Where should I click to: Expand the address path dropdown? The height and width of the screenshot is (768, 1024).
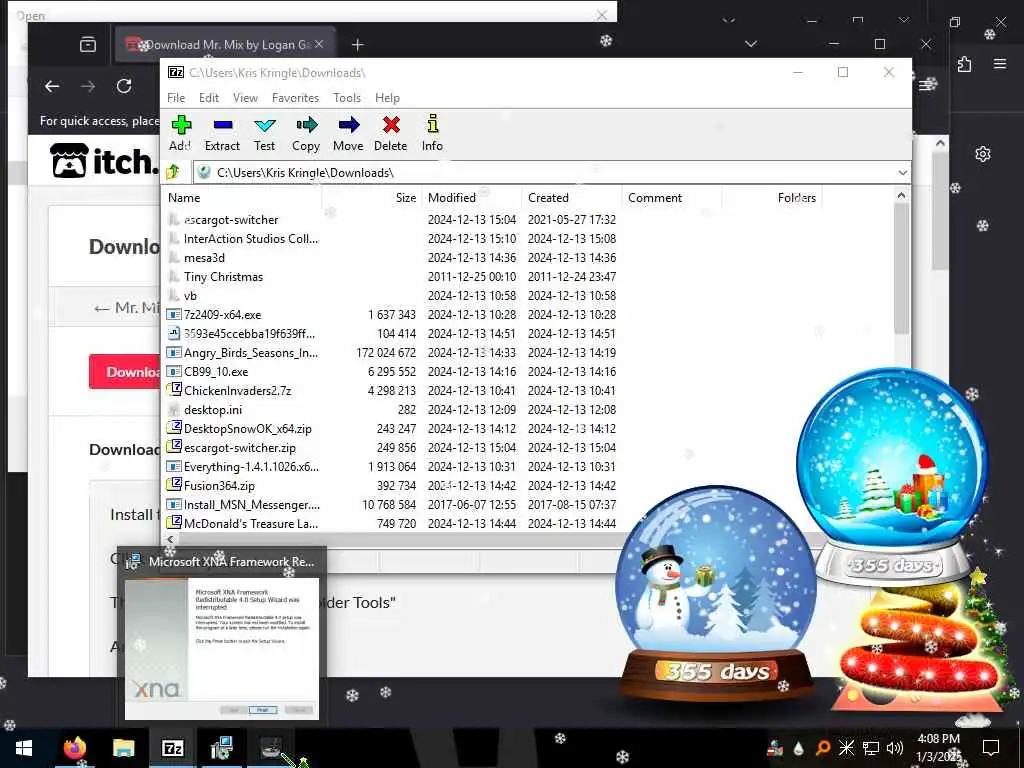(x=903, y=173)
